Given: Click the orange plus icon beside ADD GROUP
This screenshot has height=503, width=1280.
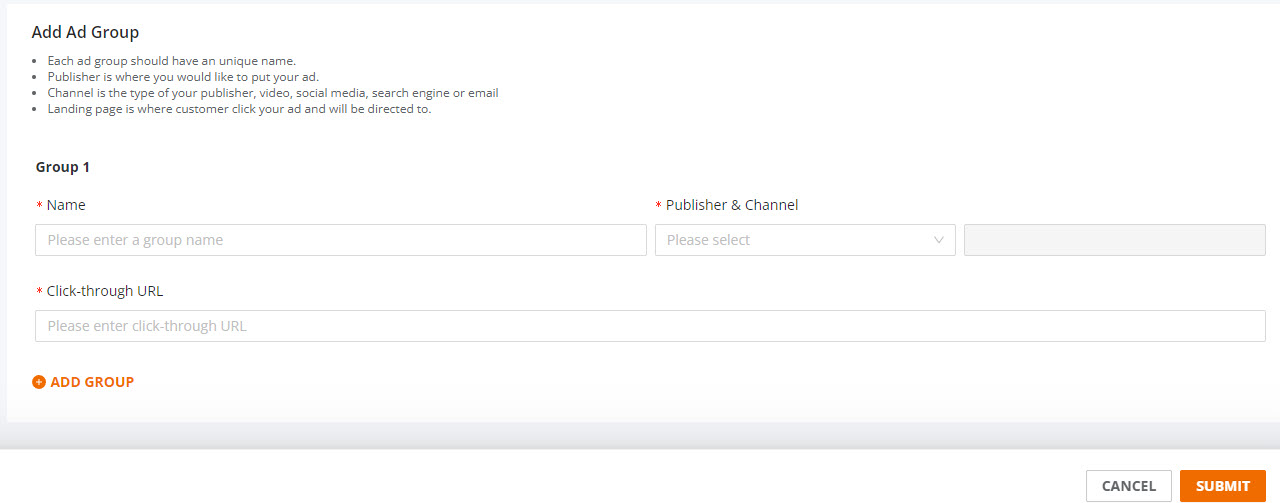Looking at the screenshot, I should point(39,382).
